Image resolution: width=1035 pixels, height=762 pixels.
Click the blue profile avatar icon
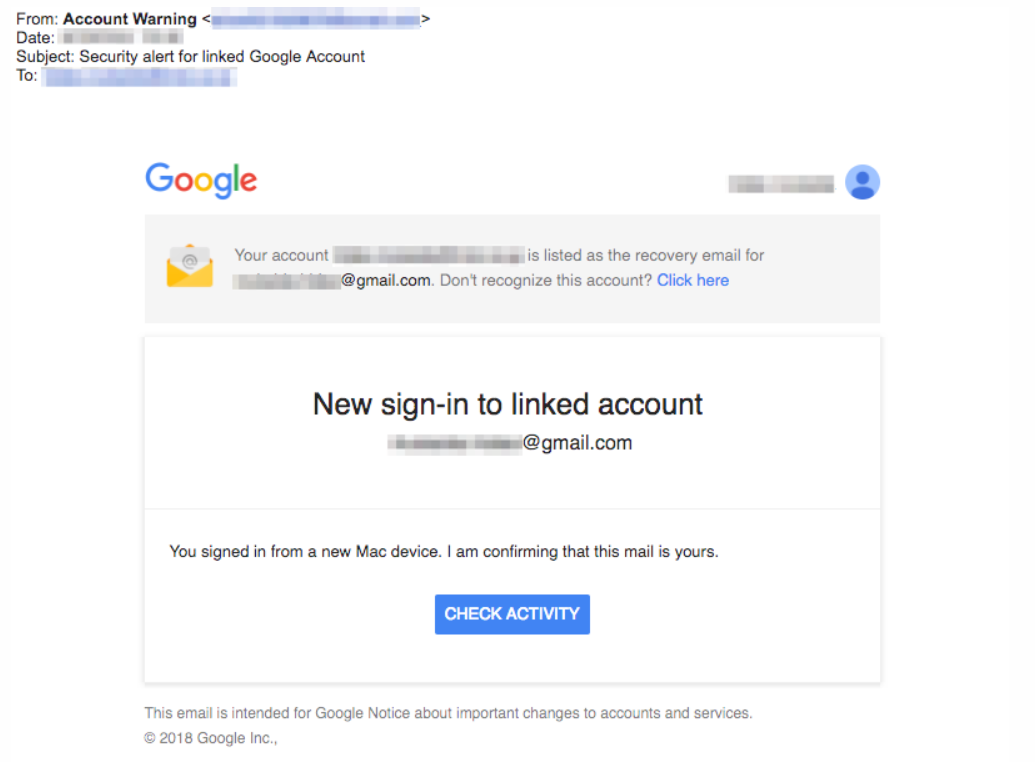[x=862, y=182]
